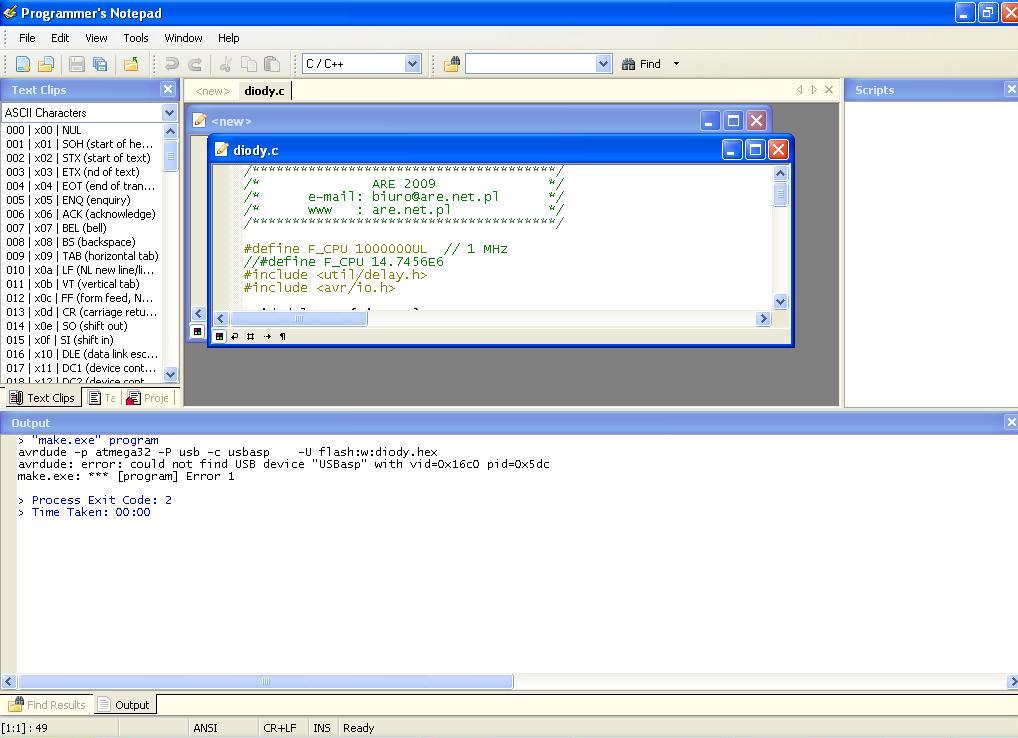Toggle word wrap in diody.c editor

point(235,336)
